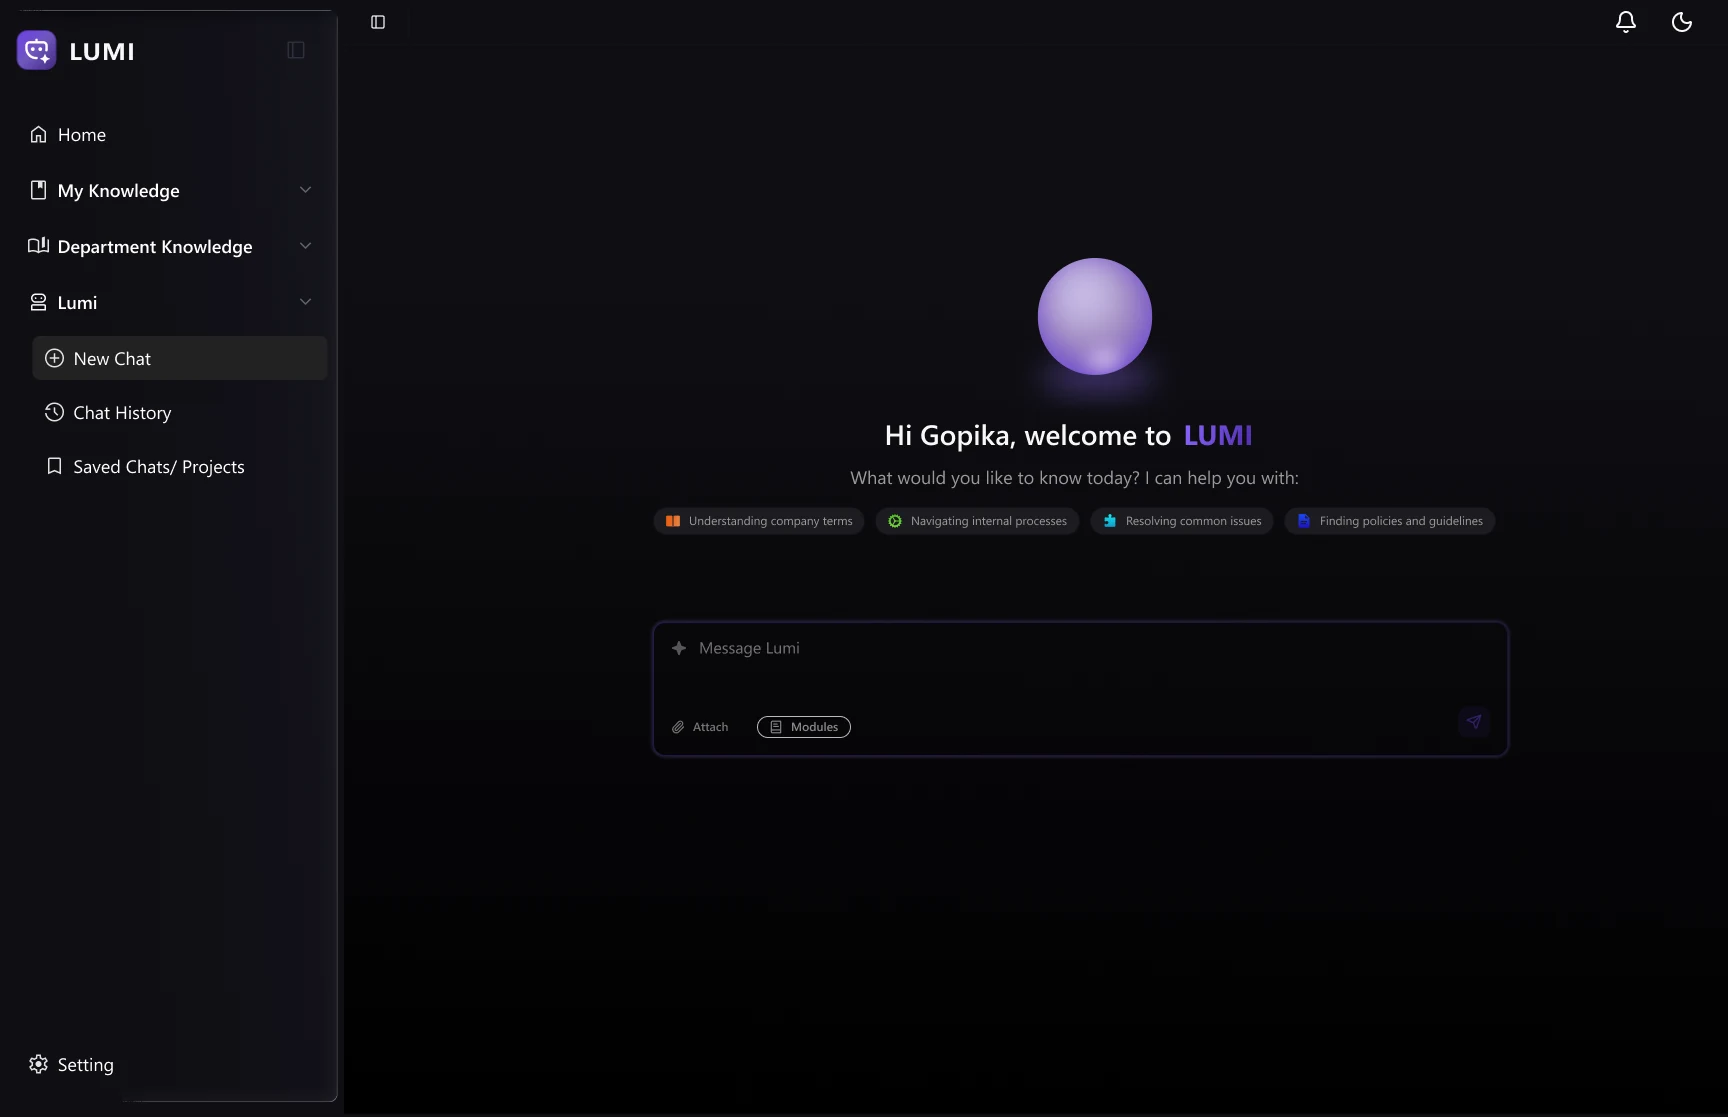Collapse sidebar using the faded panel icon
1728x1117 pixels.
pos(296,50)
